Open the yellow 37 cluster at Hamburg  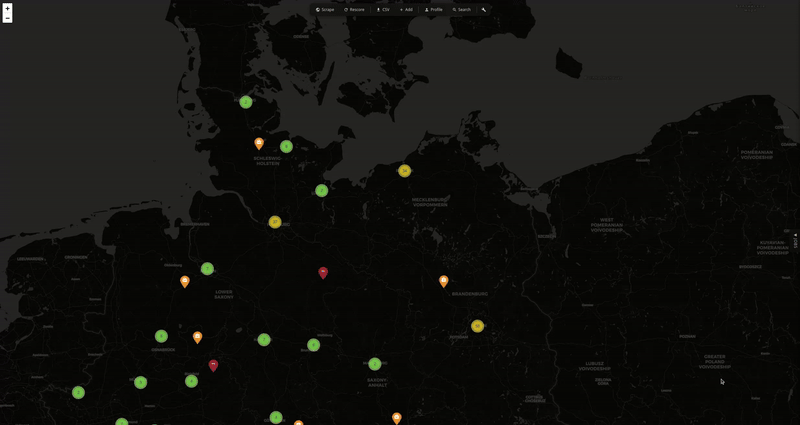(x=275, y=222)
